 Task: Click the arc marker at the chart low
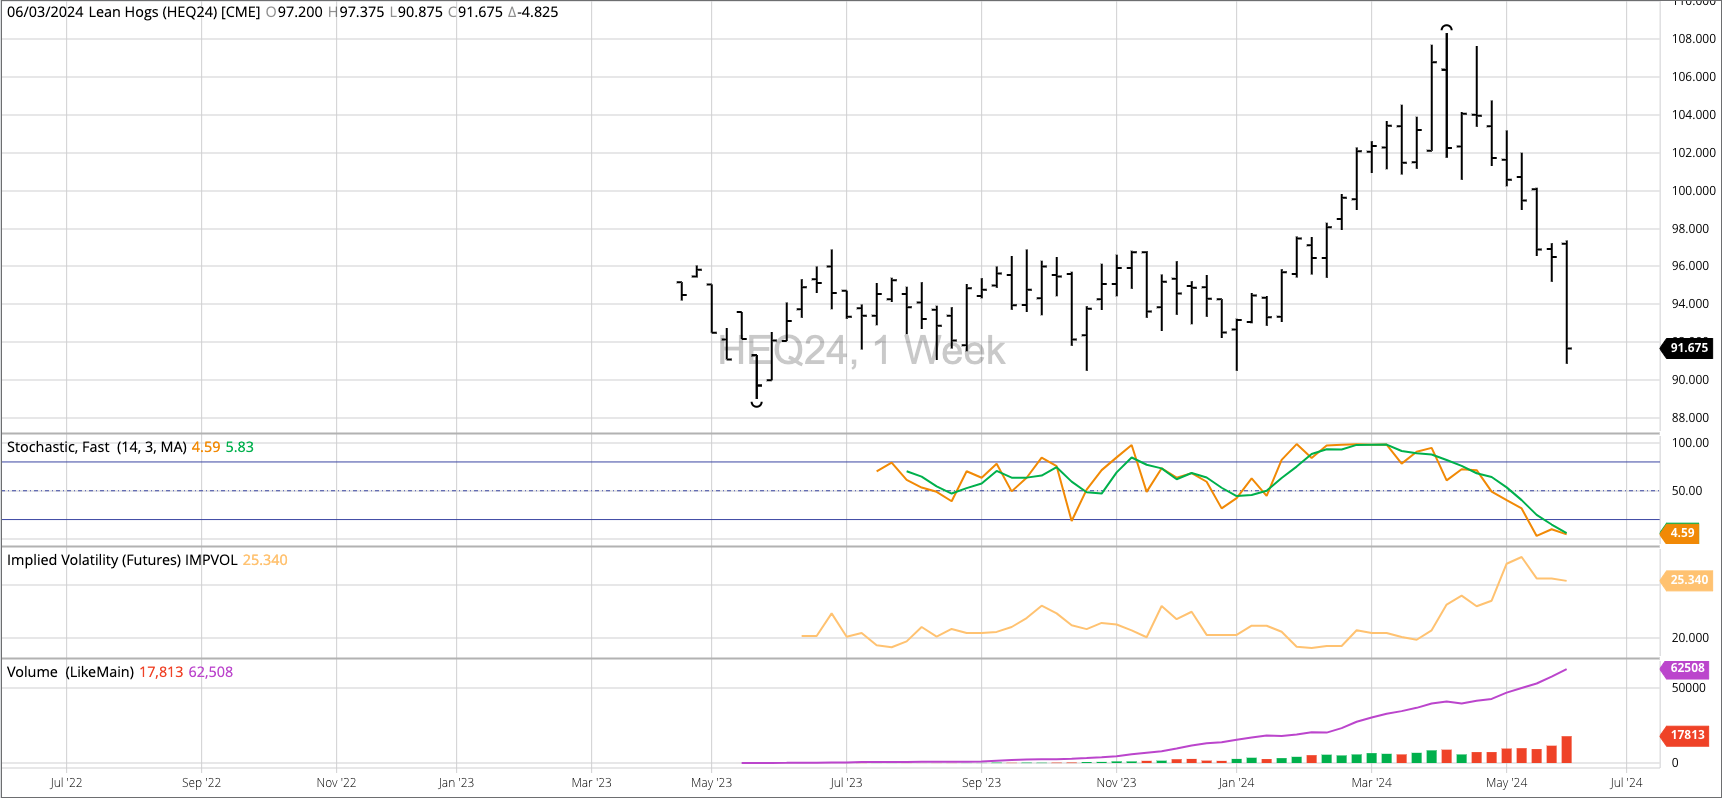757,404
